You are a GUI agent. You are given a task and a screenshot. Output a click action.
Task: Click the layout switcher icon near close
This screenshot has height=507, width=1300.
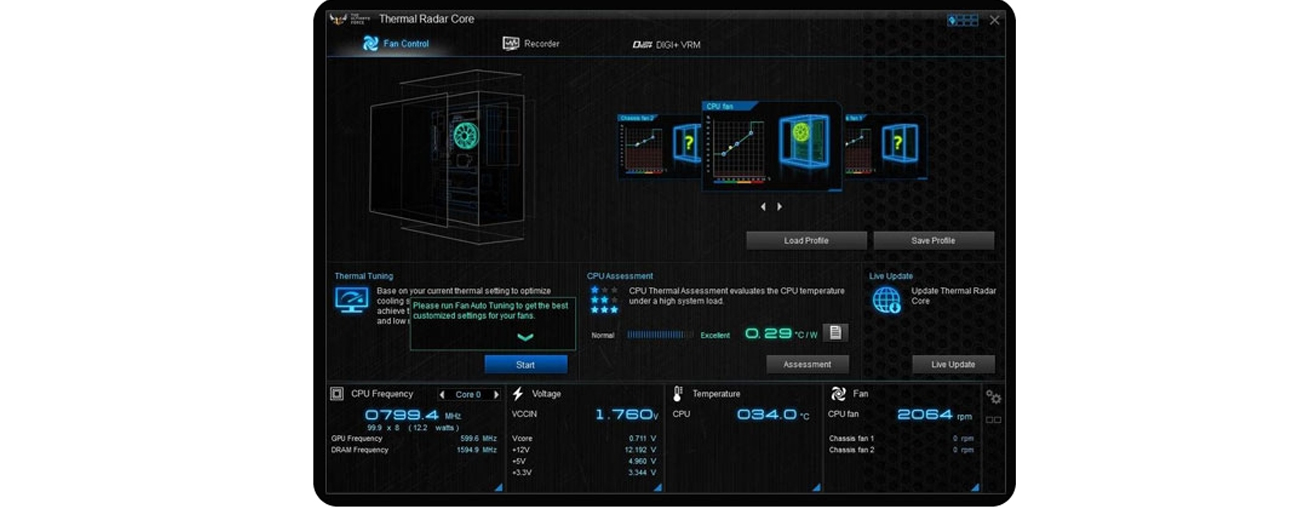coord(962,20)
